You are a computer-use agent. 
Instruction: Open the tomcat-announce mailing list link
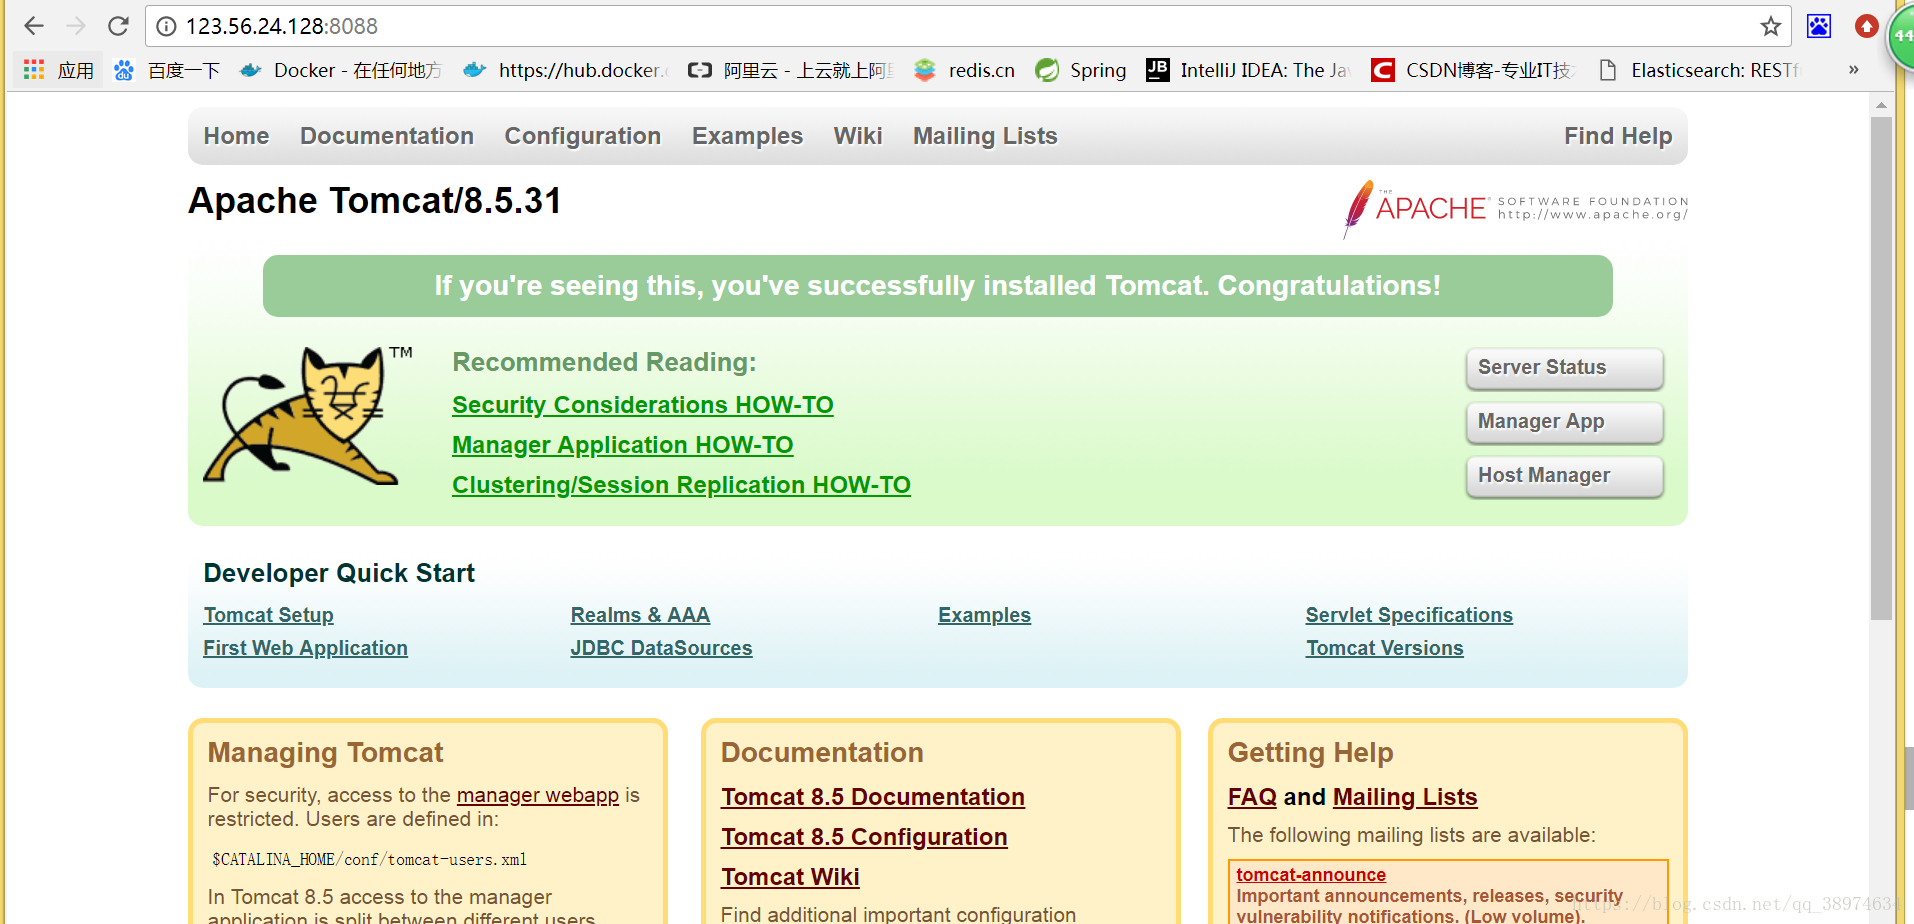(x=1311, y=875)
